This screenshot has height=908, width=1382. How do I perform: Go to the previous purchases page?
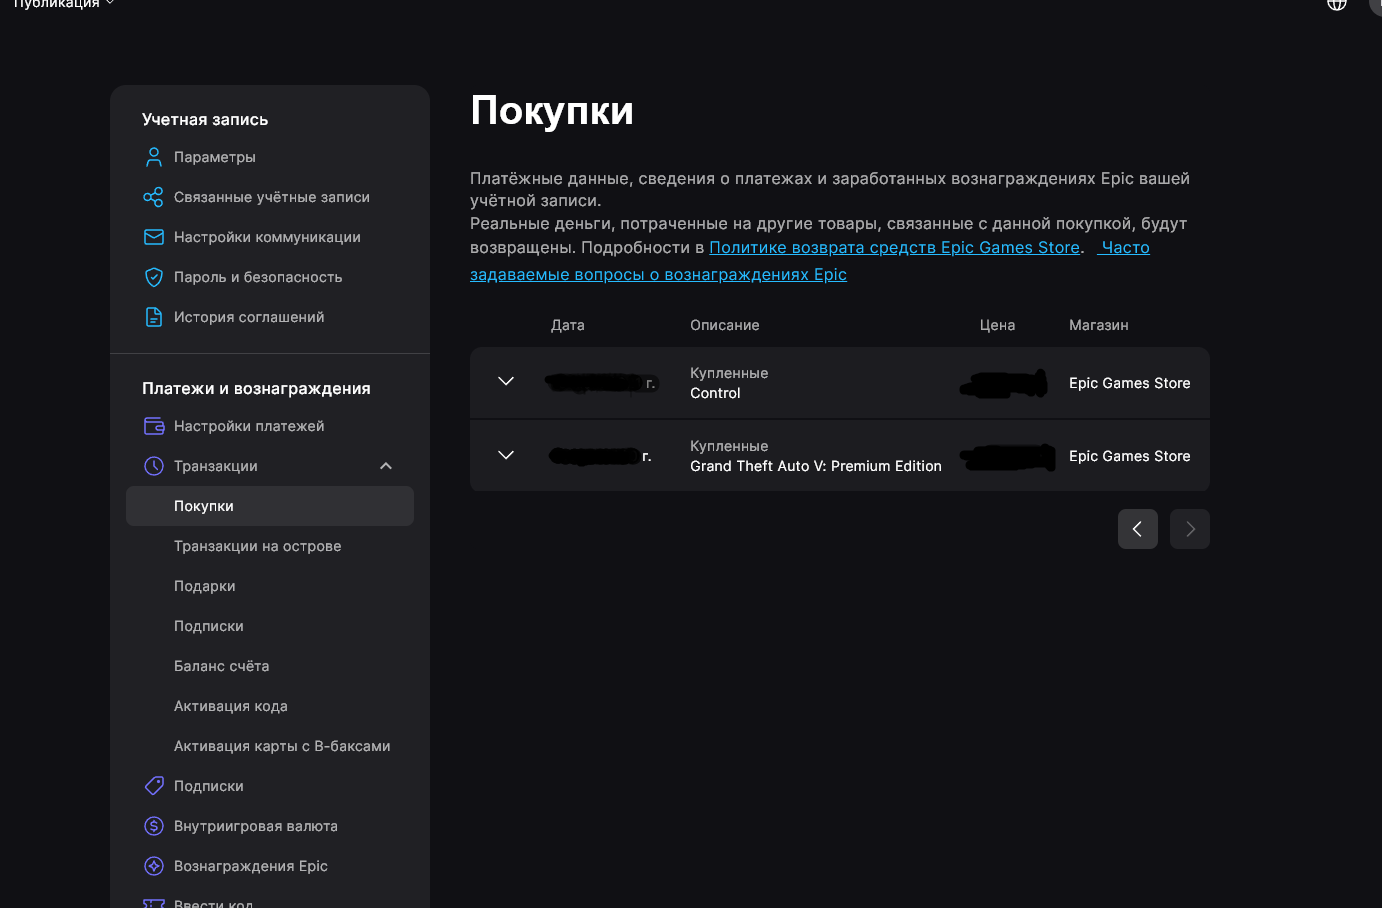coord(1137,529)
